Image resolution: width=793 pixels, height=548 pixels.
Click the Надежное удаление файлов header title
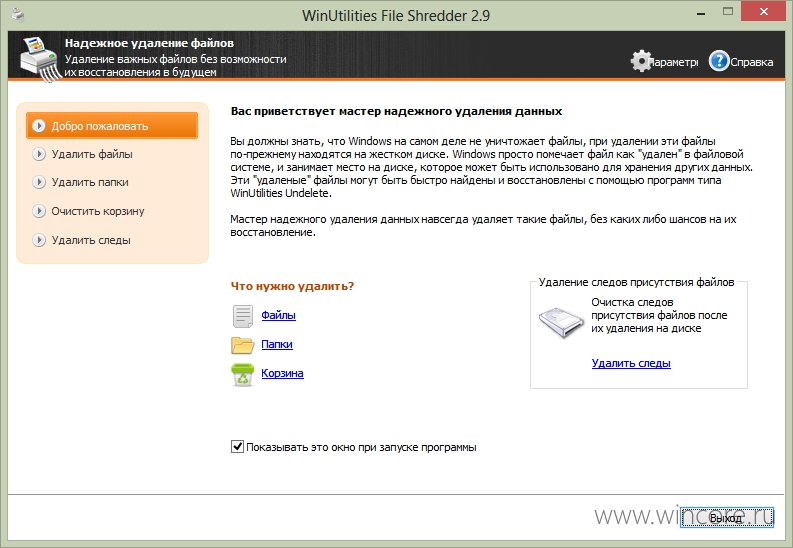149,43
